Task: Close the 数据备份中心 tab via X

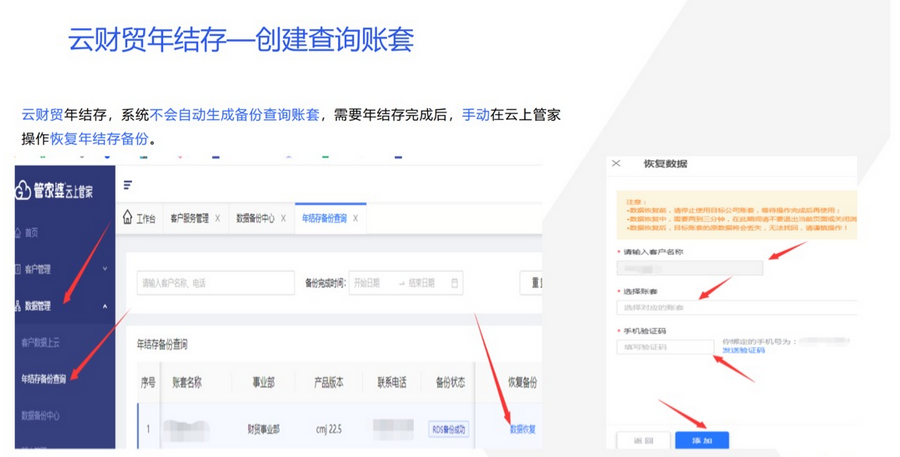Action: [283, 218]
